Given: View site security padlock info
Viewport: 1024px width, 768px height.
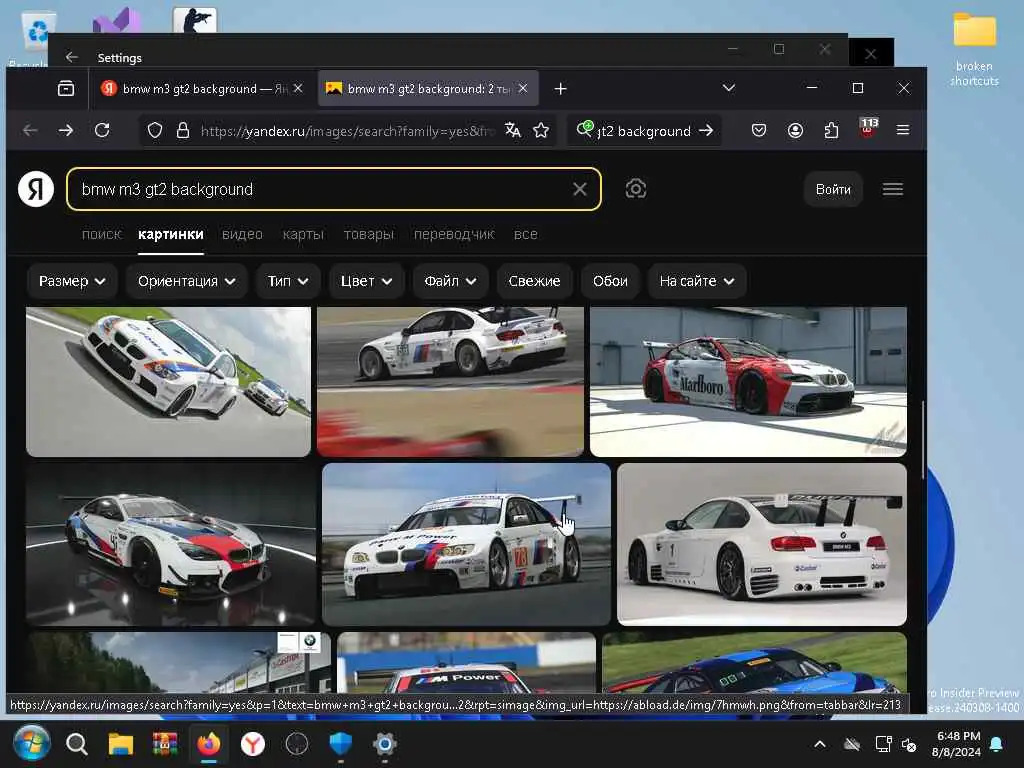Looking at the screenshot, I should 183,131.
